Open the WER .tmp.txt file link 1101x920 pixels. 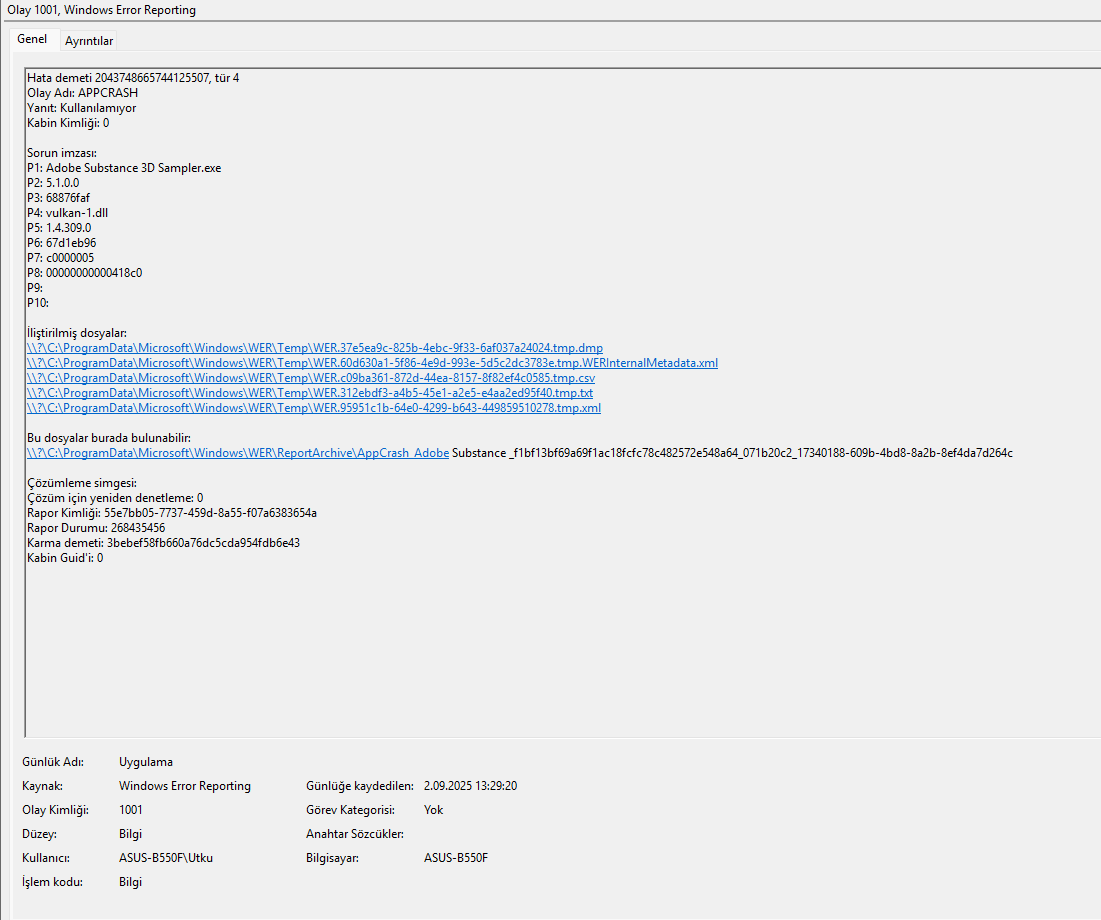coord(310,393)
